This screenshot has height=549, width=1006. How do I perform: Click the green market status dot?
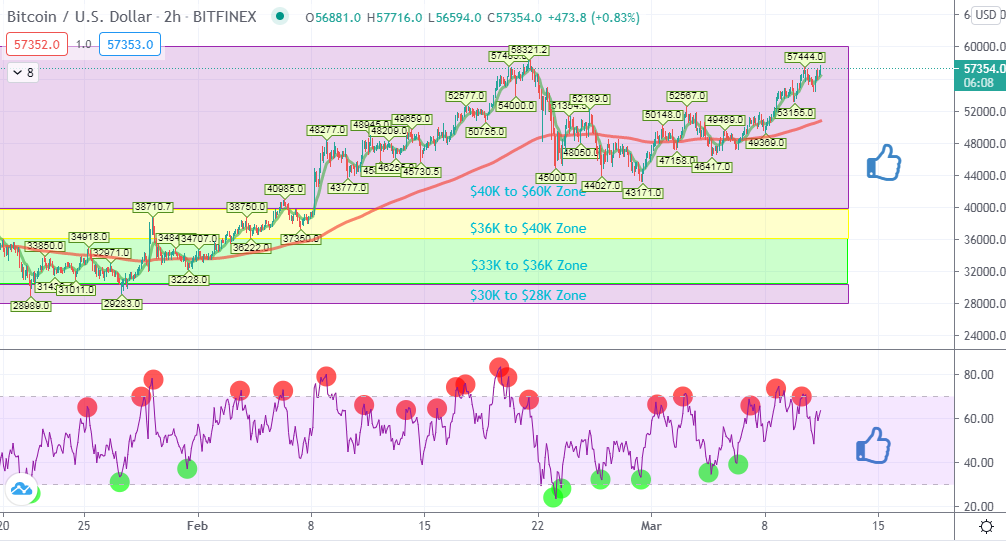279,17
